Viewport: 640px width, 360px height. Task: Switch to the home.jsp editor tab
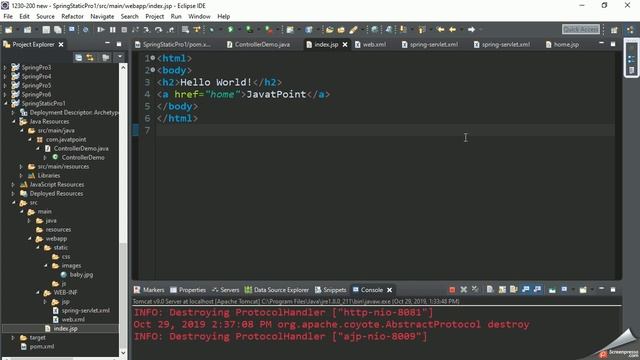tap(562, 44)
